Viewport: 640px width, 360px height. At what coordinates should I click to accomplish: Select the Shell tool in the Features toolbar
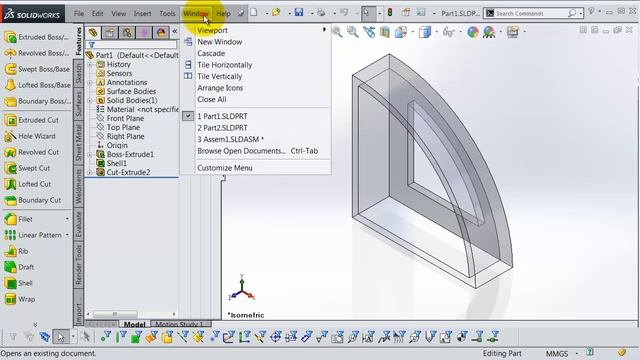(18, 283)
